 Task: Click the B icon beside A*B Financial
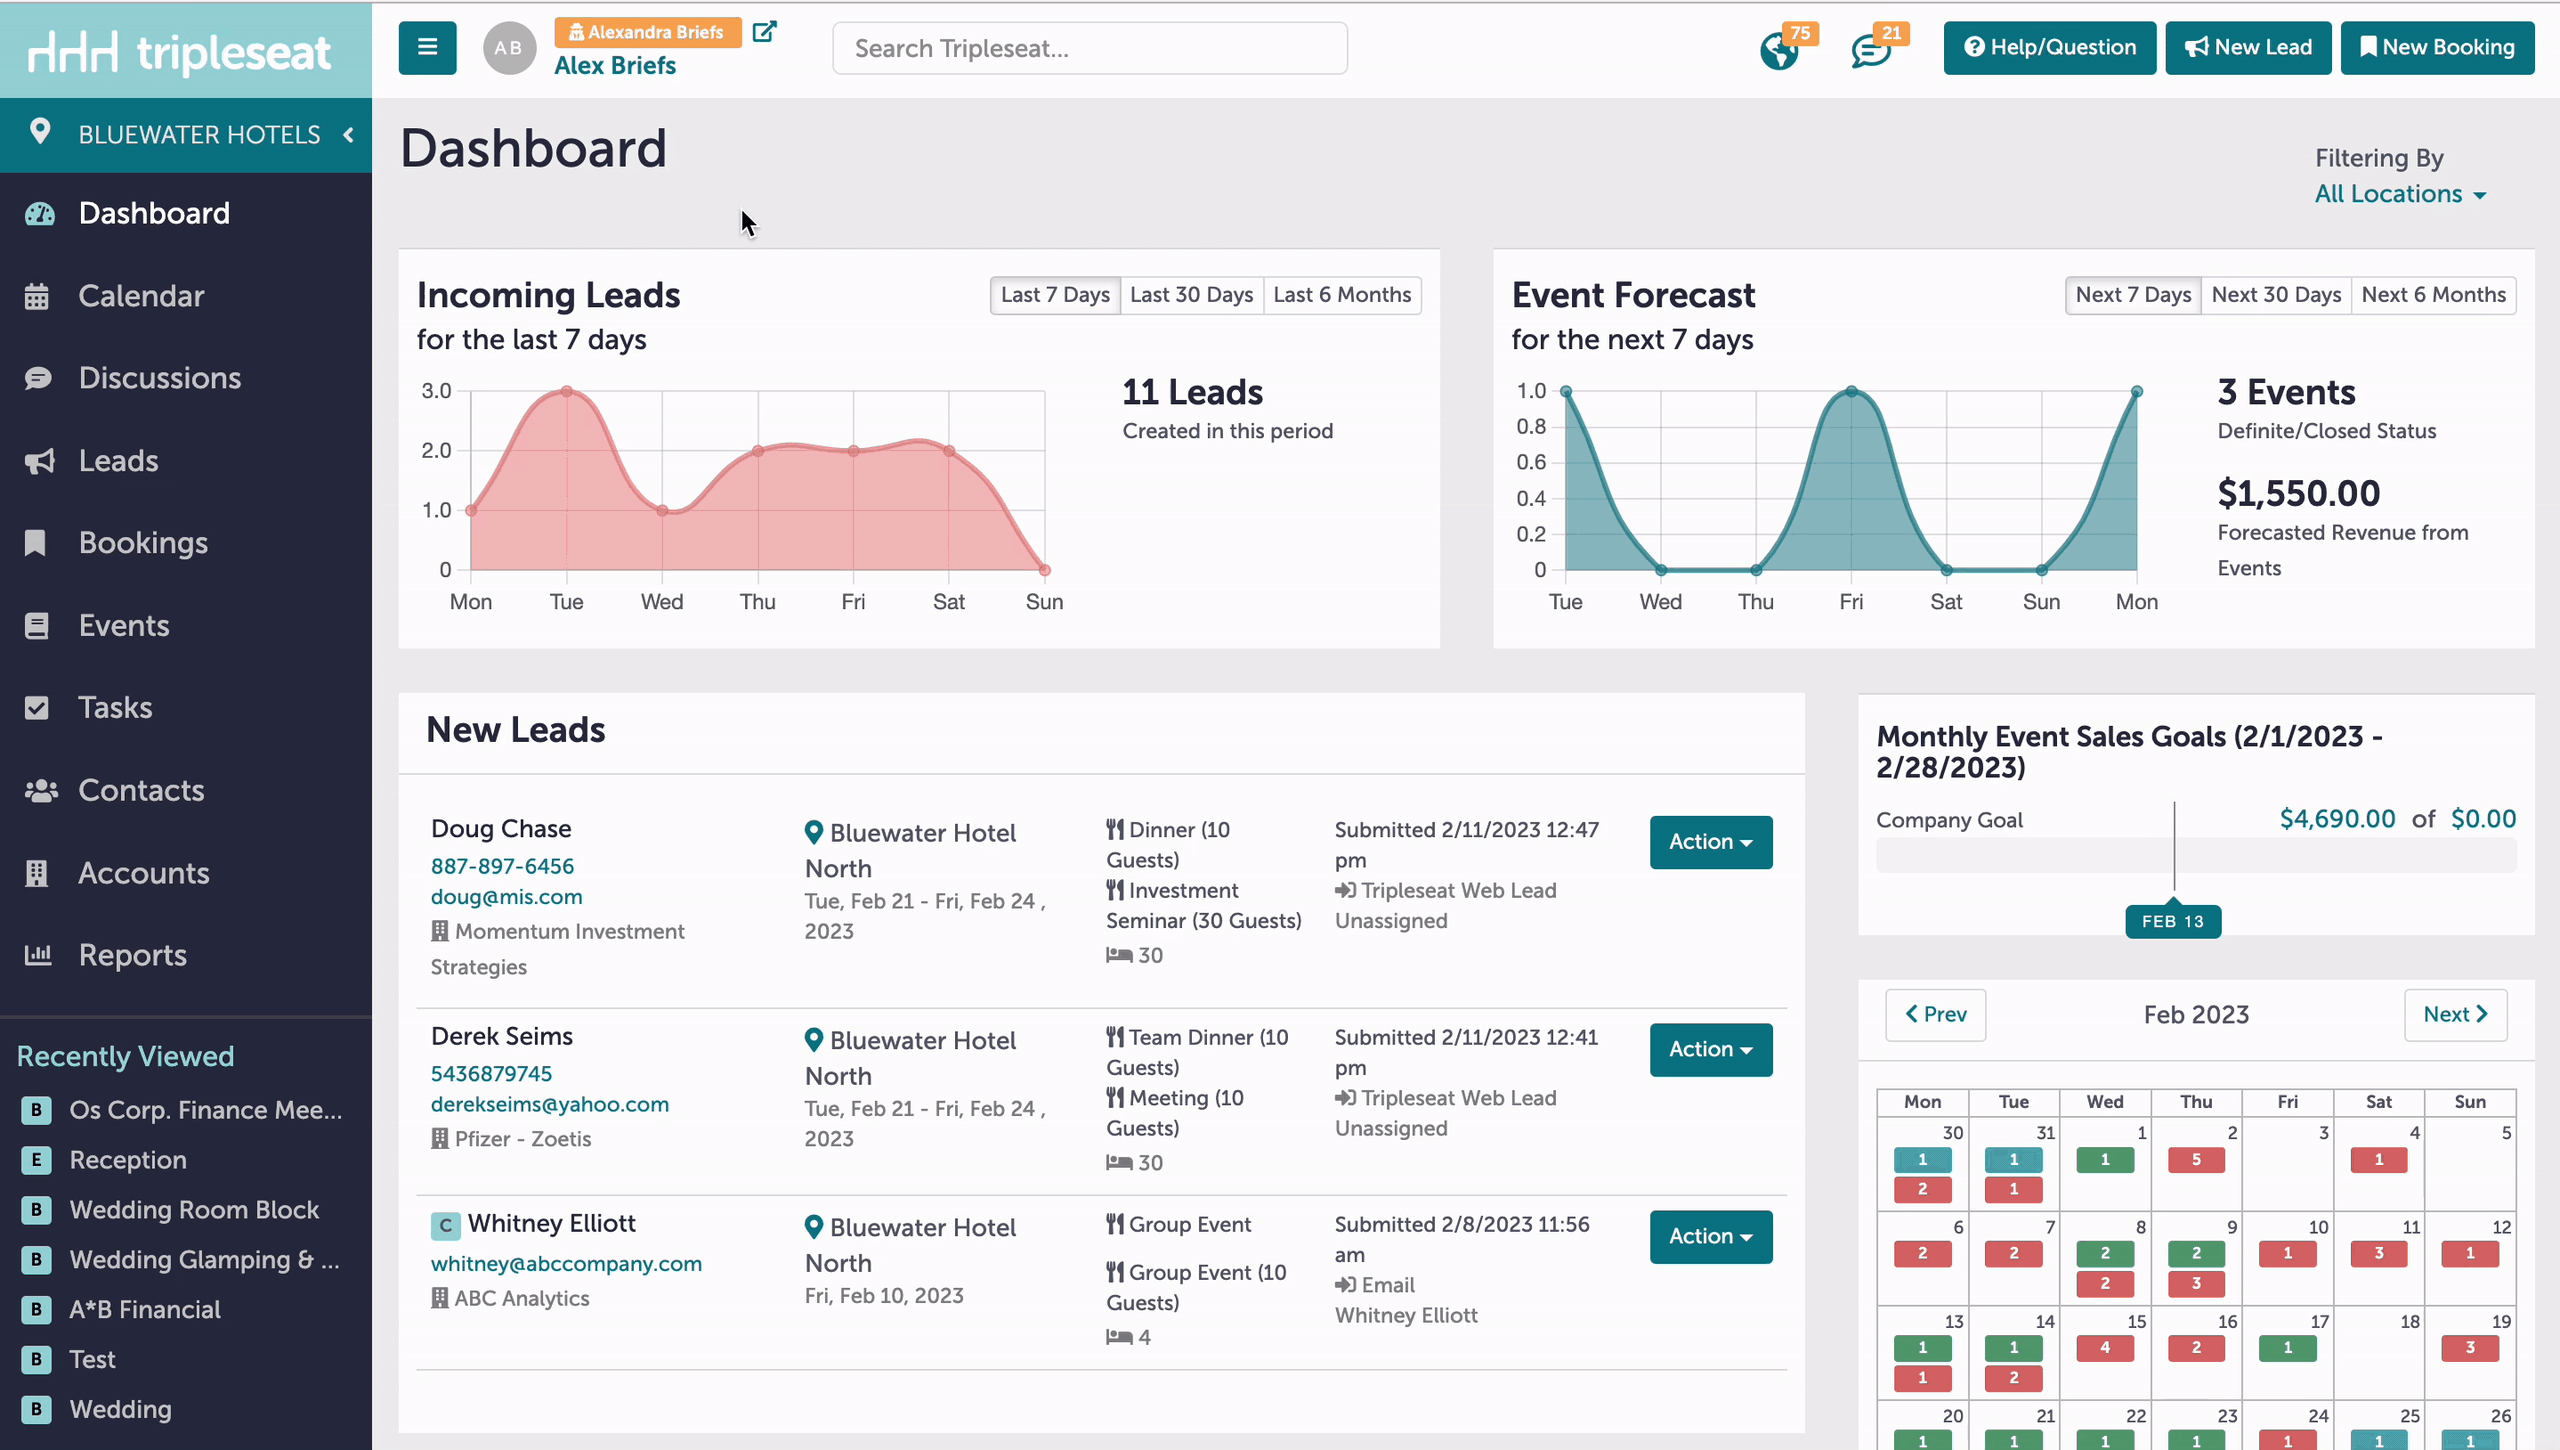(x=37, y=1310)
